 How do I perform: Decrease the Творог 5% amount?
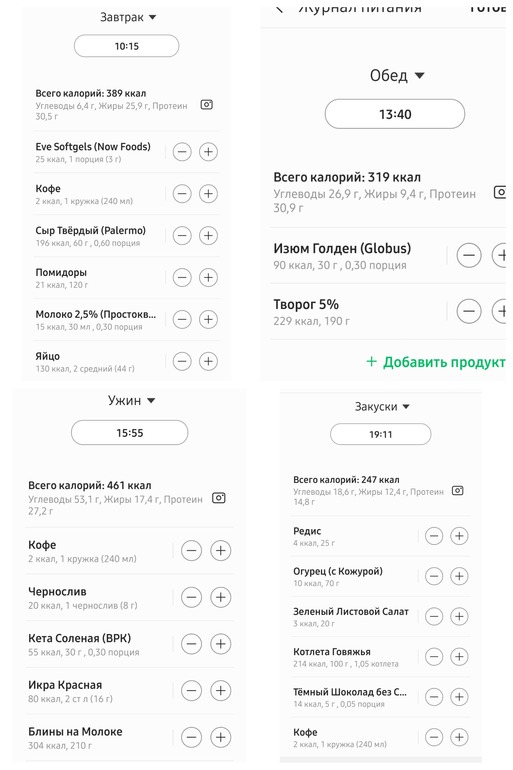[x=469, y=311]
